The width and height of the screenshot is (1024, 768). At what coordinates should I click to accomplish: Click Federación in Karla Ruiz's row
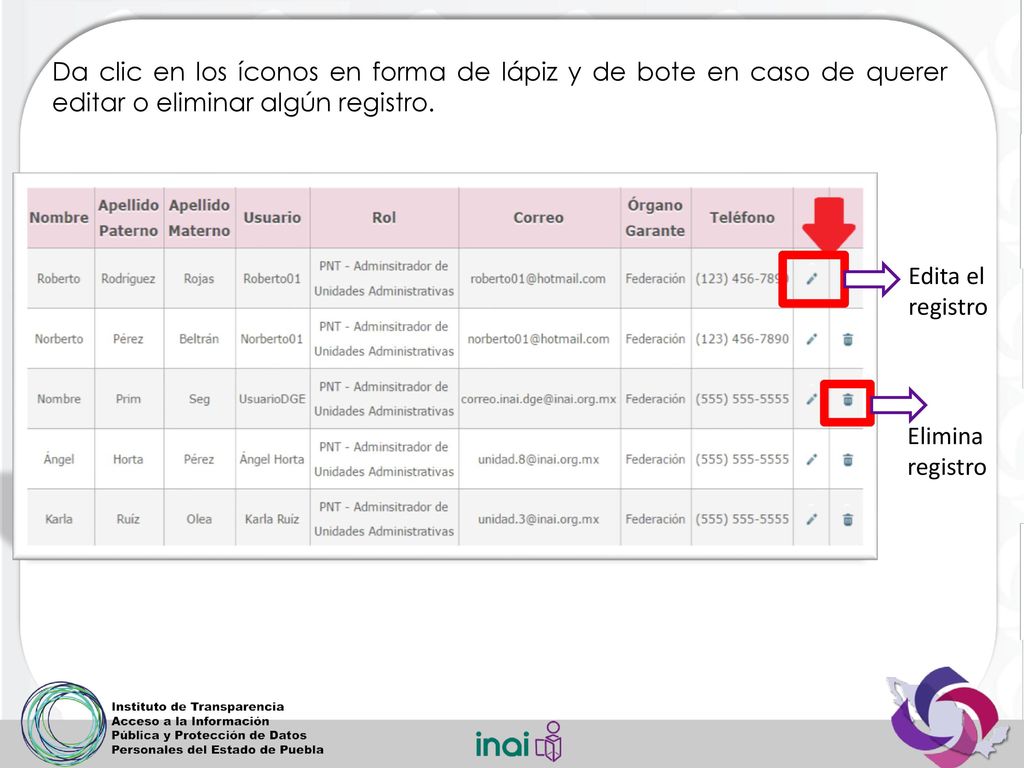click(x=655, y=519)
